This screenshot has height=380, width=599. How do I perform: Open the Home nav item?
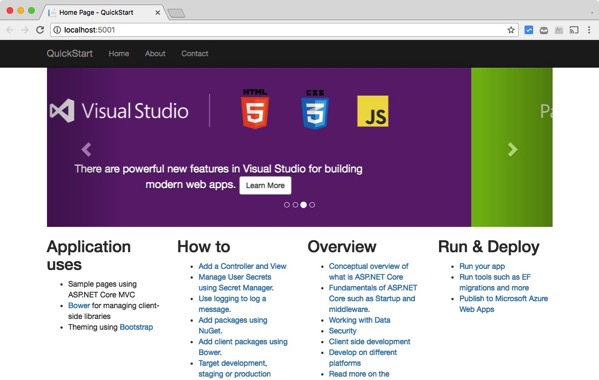point(119,53)
